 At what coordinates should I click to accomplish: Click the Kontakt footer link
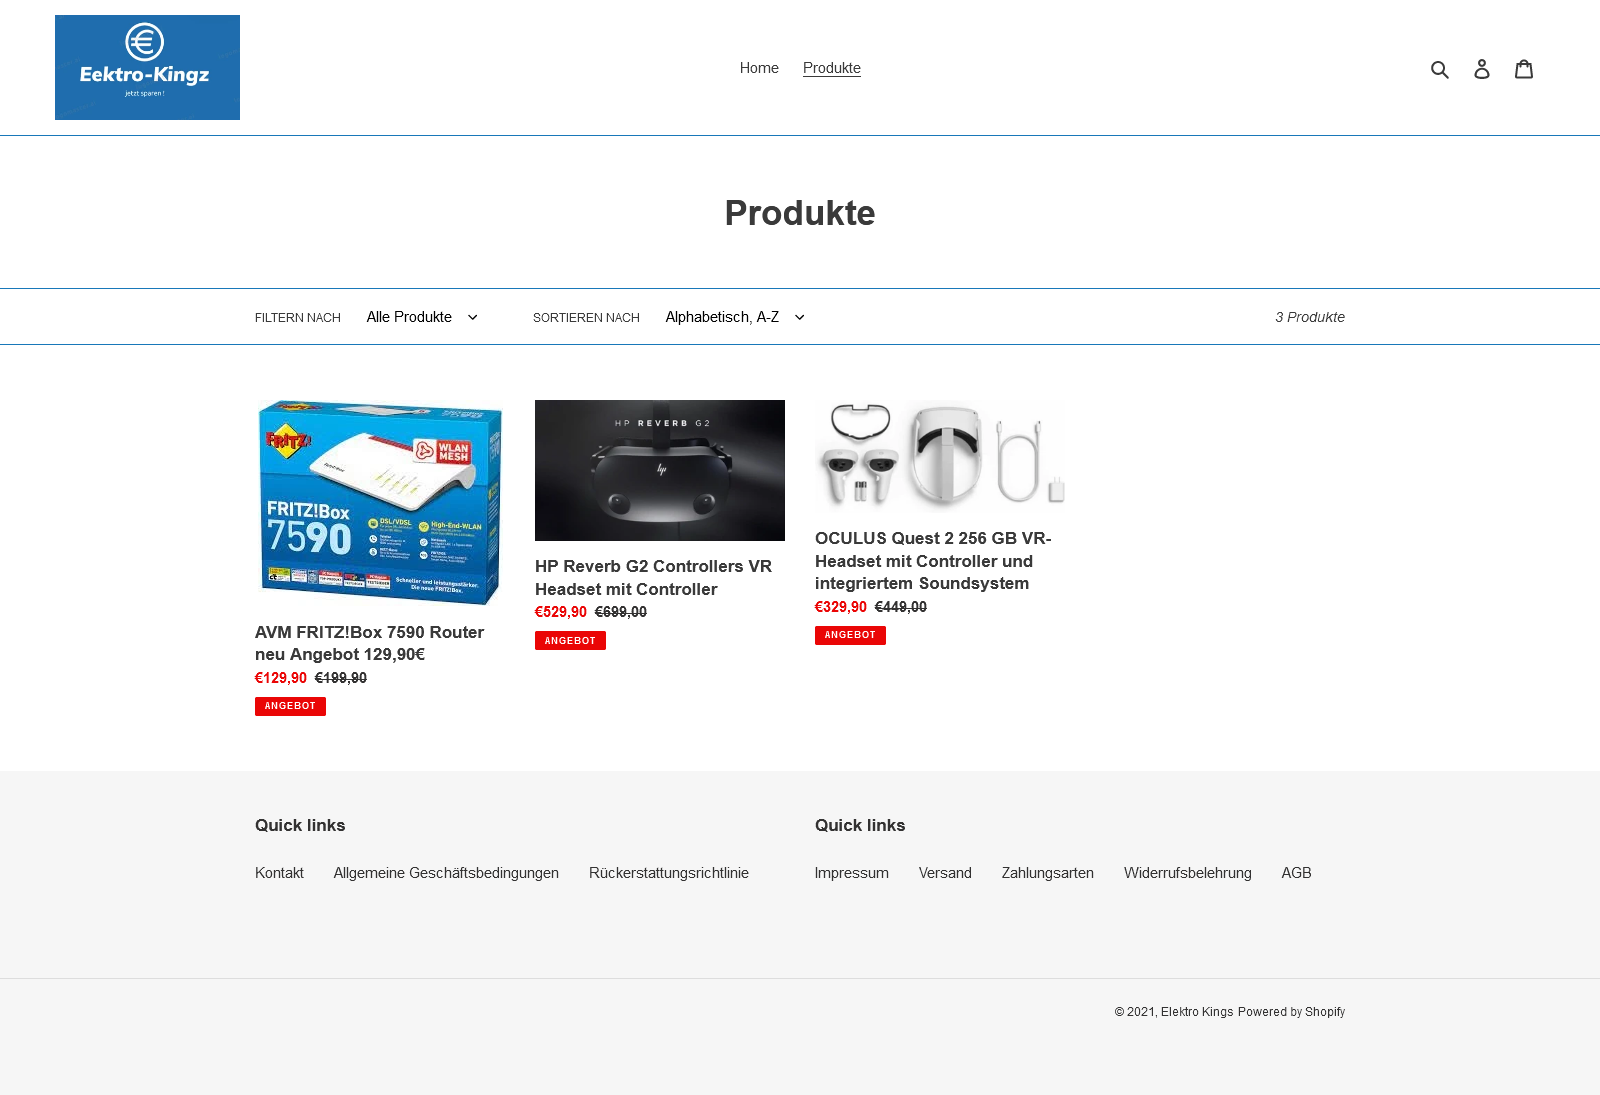[279, 873]
